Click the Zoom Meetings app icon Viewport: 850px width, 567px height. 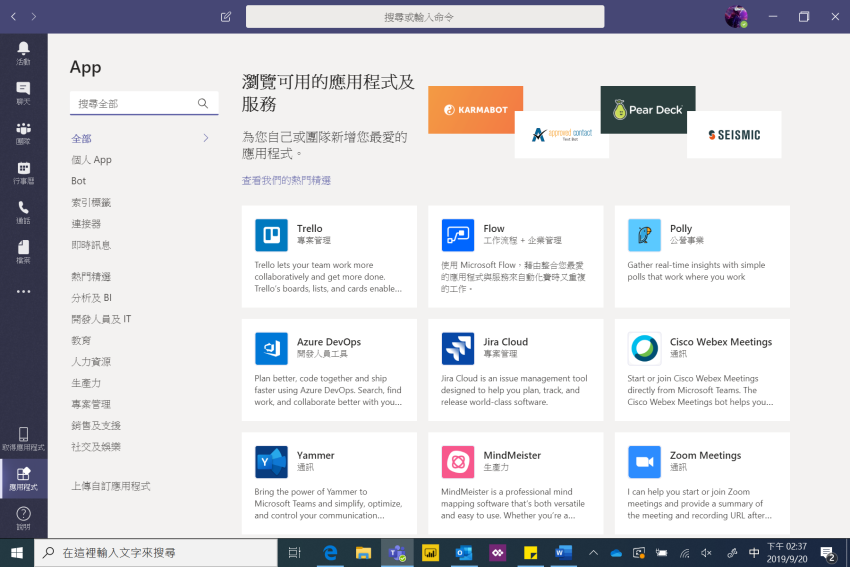[x=644, y=461]
